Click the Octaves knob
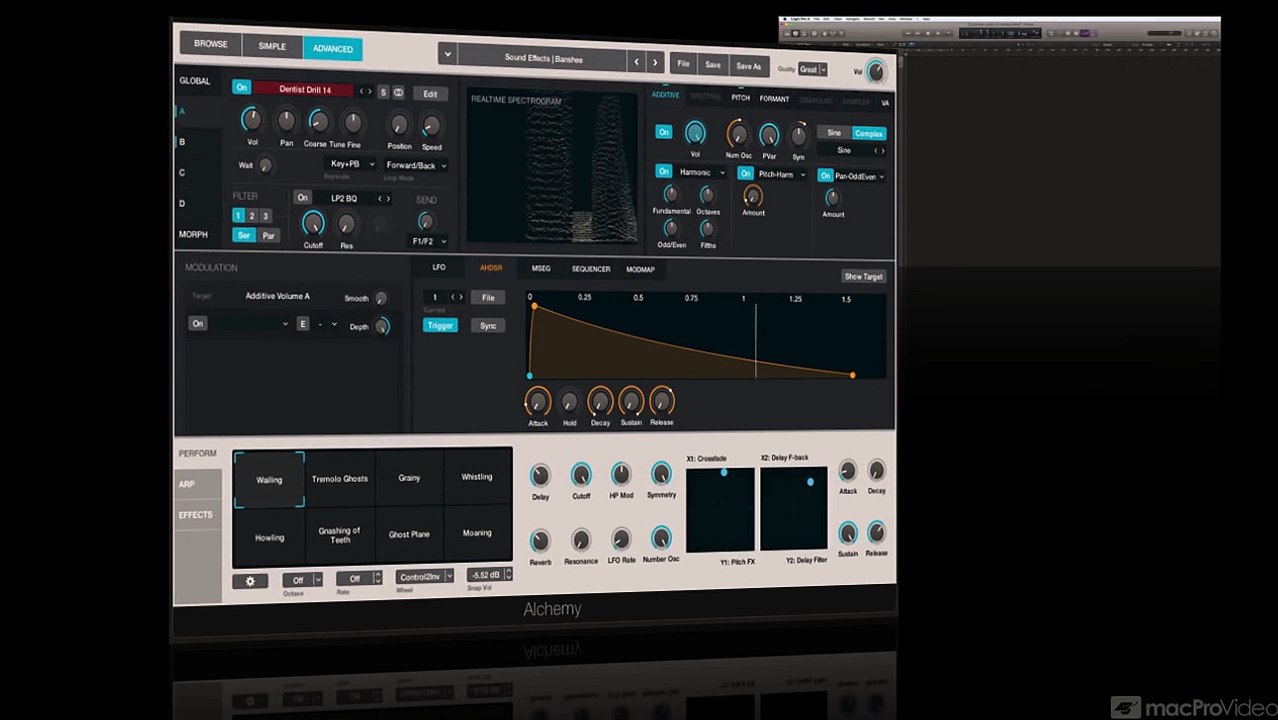This screenshot has width=1278, height=720. click(x=707, y=195)
